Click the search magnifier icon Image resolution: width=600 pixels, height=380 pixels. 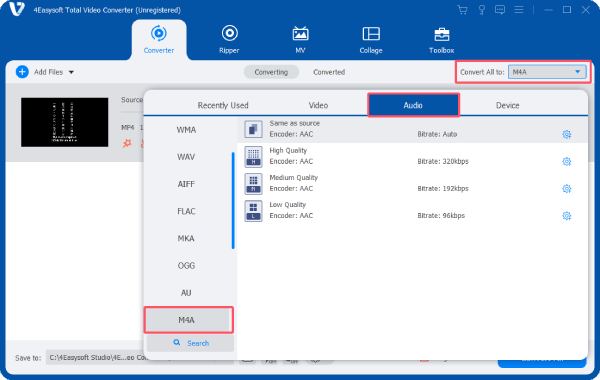click(x=176, y=342)
